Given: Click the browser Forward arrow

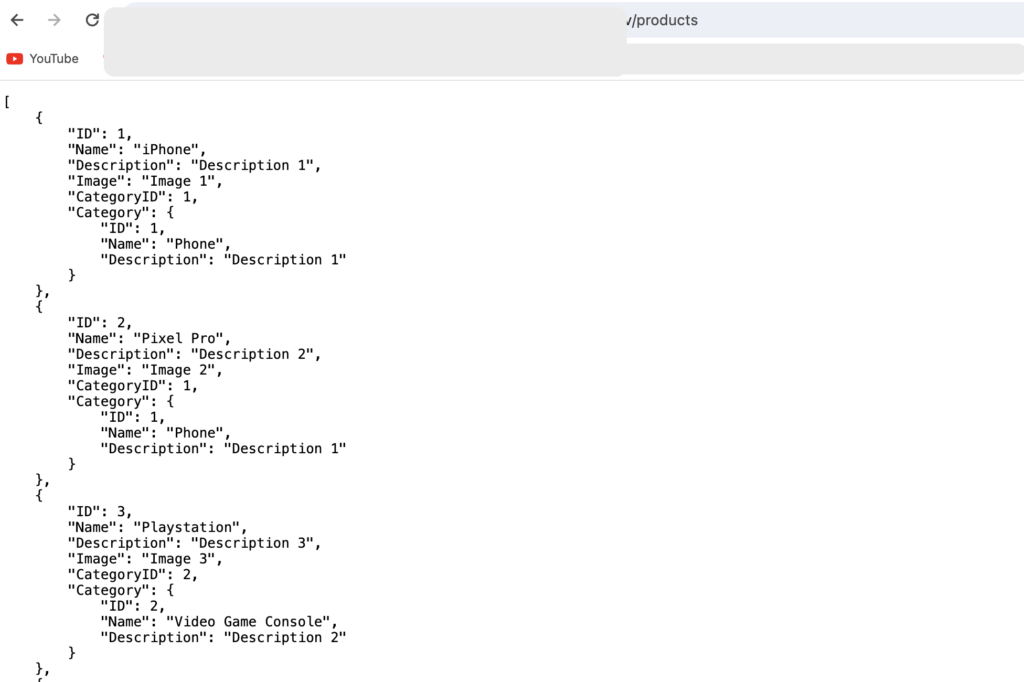Looking at the screenshot, I should pyautogui.click(x=54, y=20).
